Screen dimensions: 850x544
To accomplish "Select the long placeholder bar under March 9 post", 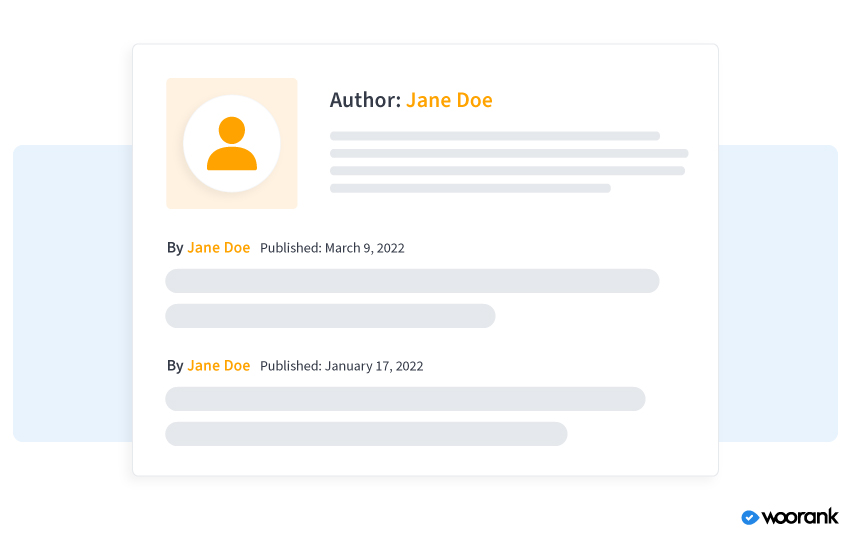I will (412, 281).
